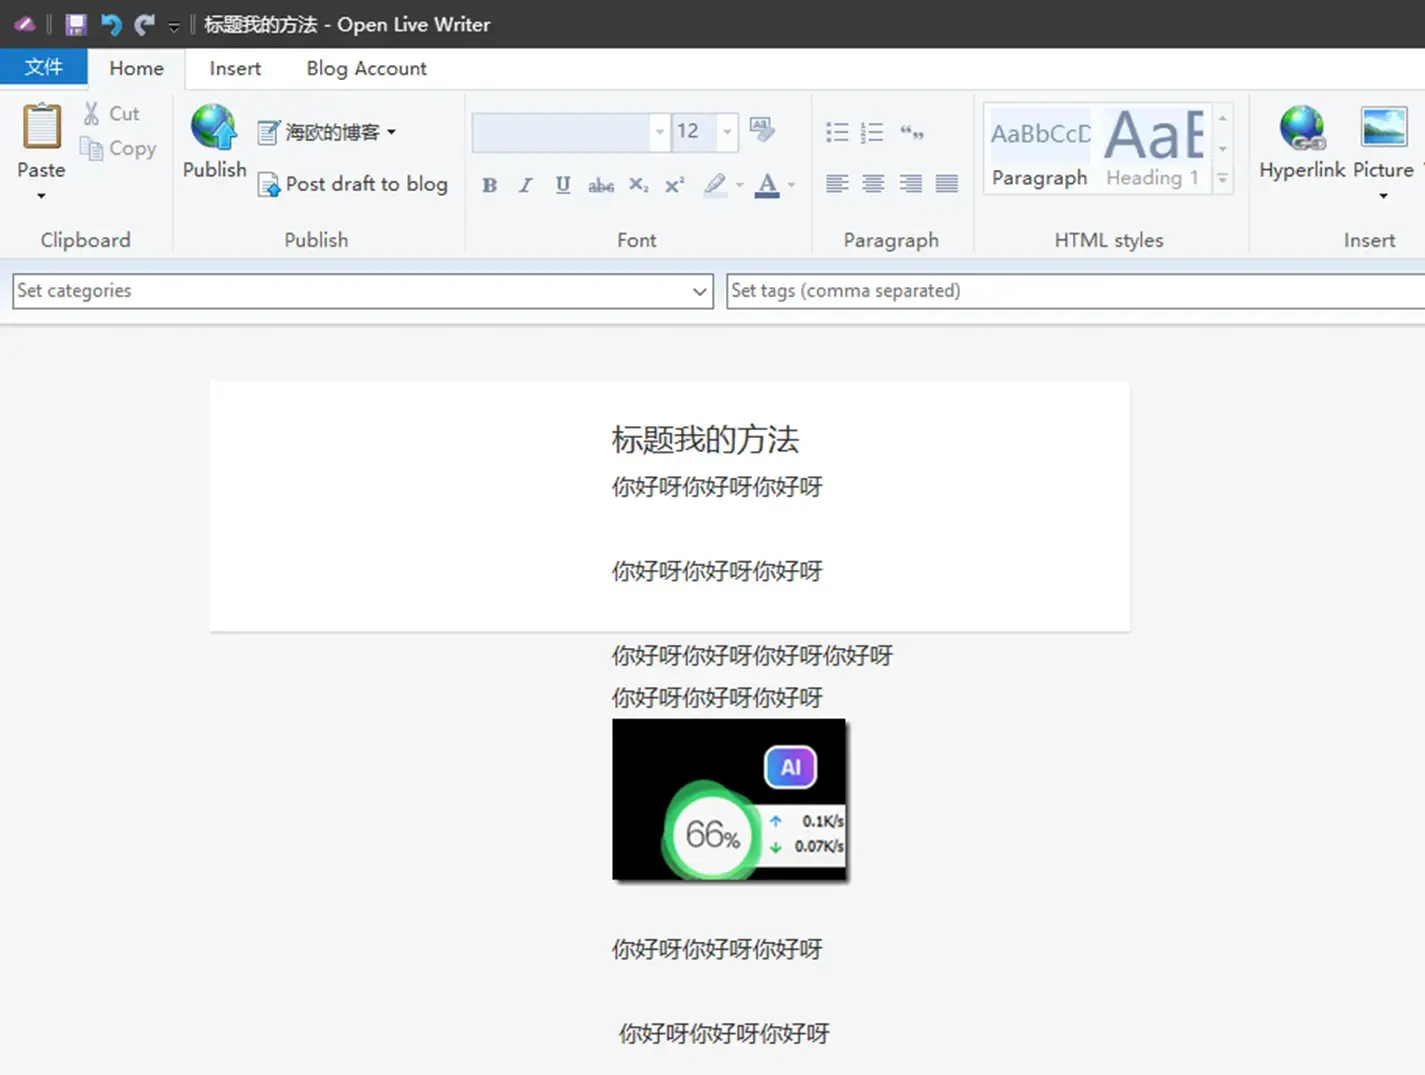The image size is (1425, 1075).
Task: Toggle italic formatting
Action: (x=525, y=185)
